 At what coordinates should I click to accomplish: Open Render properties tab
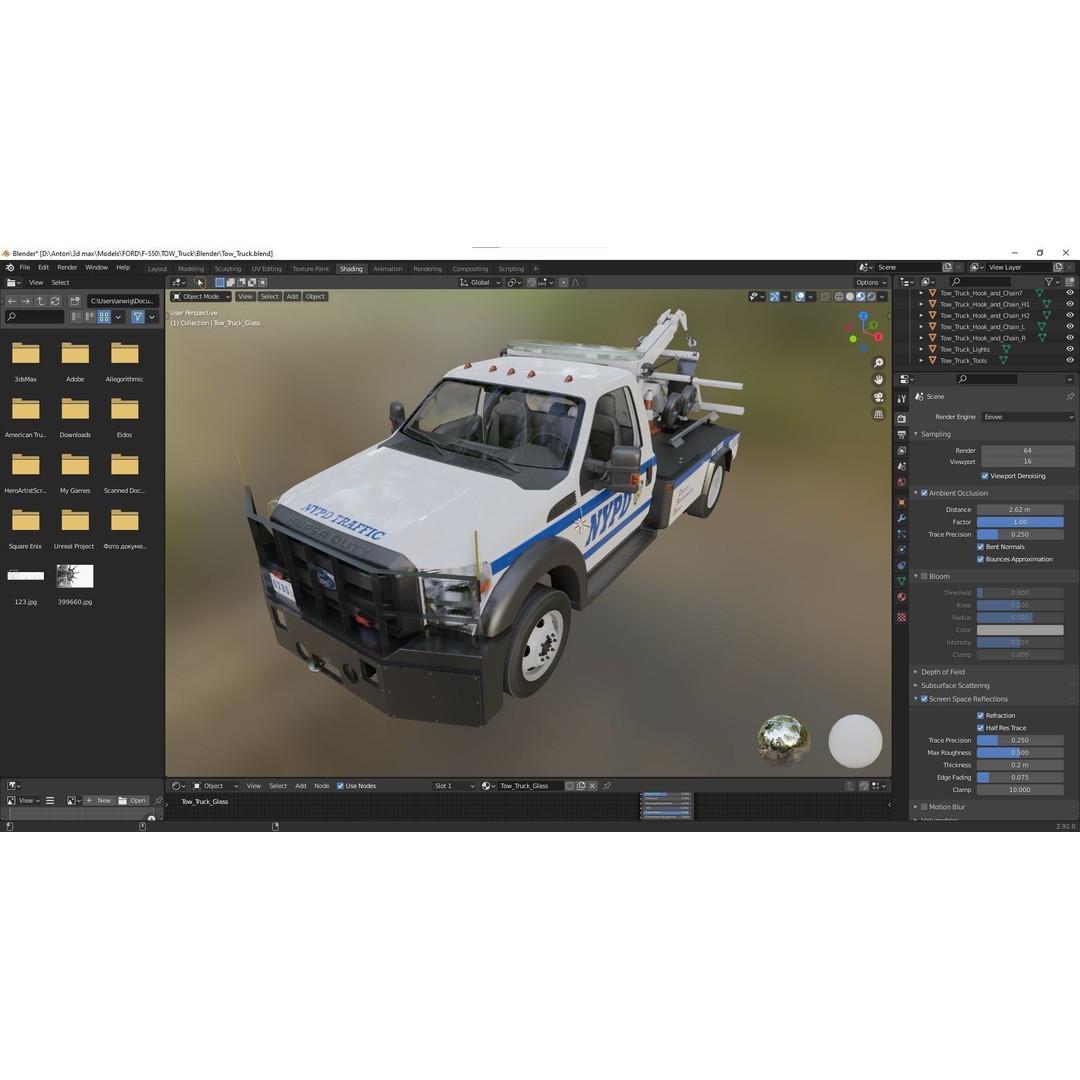(902, 419)
